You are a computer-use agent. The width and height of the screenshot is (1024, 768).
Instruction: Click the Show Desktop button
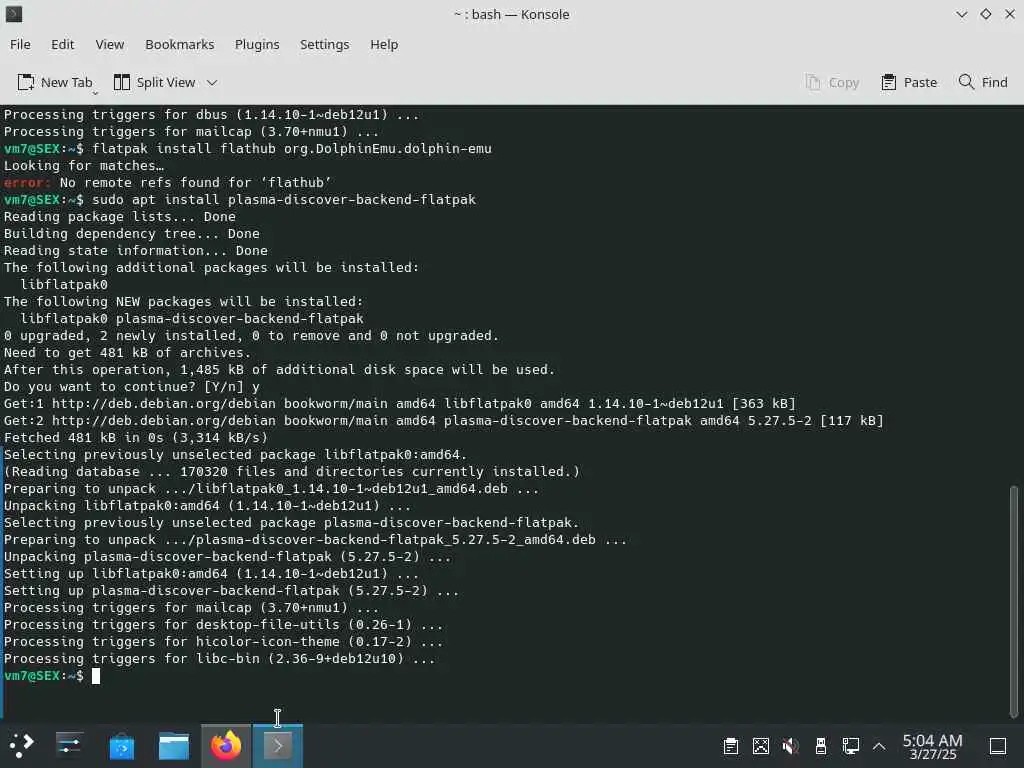click(998, 746)
